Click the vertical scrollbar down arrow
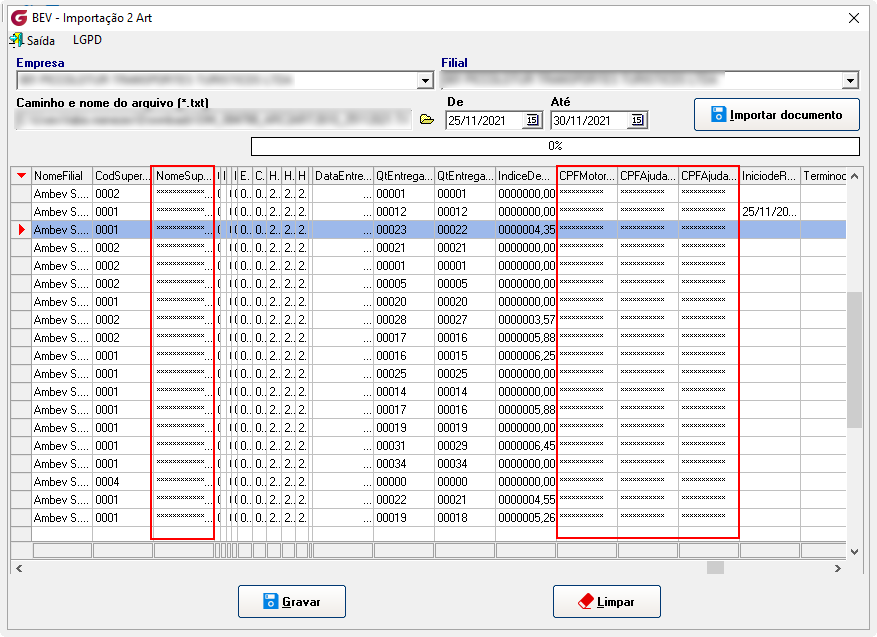 pos(855,551)
